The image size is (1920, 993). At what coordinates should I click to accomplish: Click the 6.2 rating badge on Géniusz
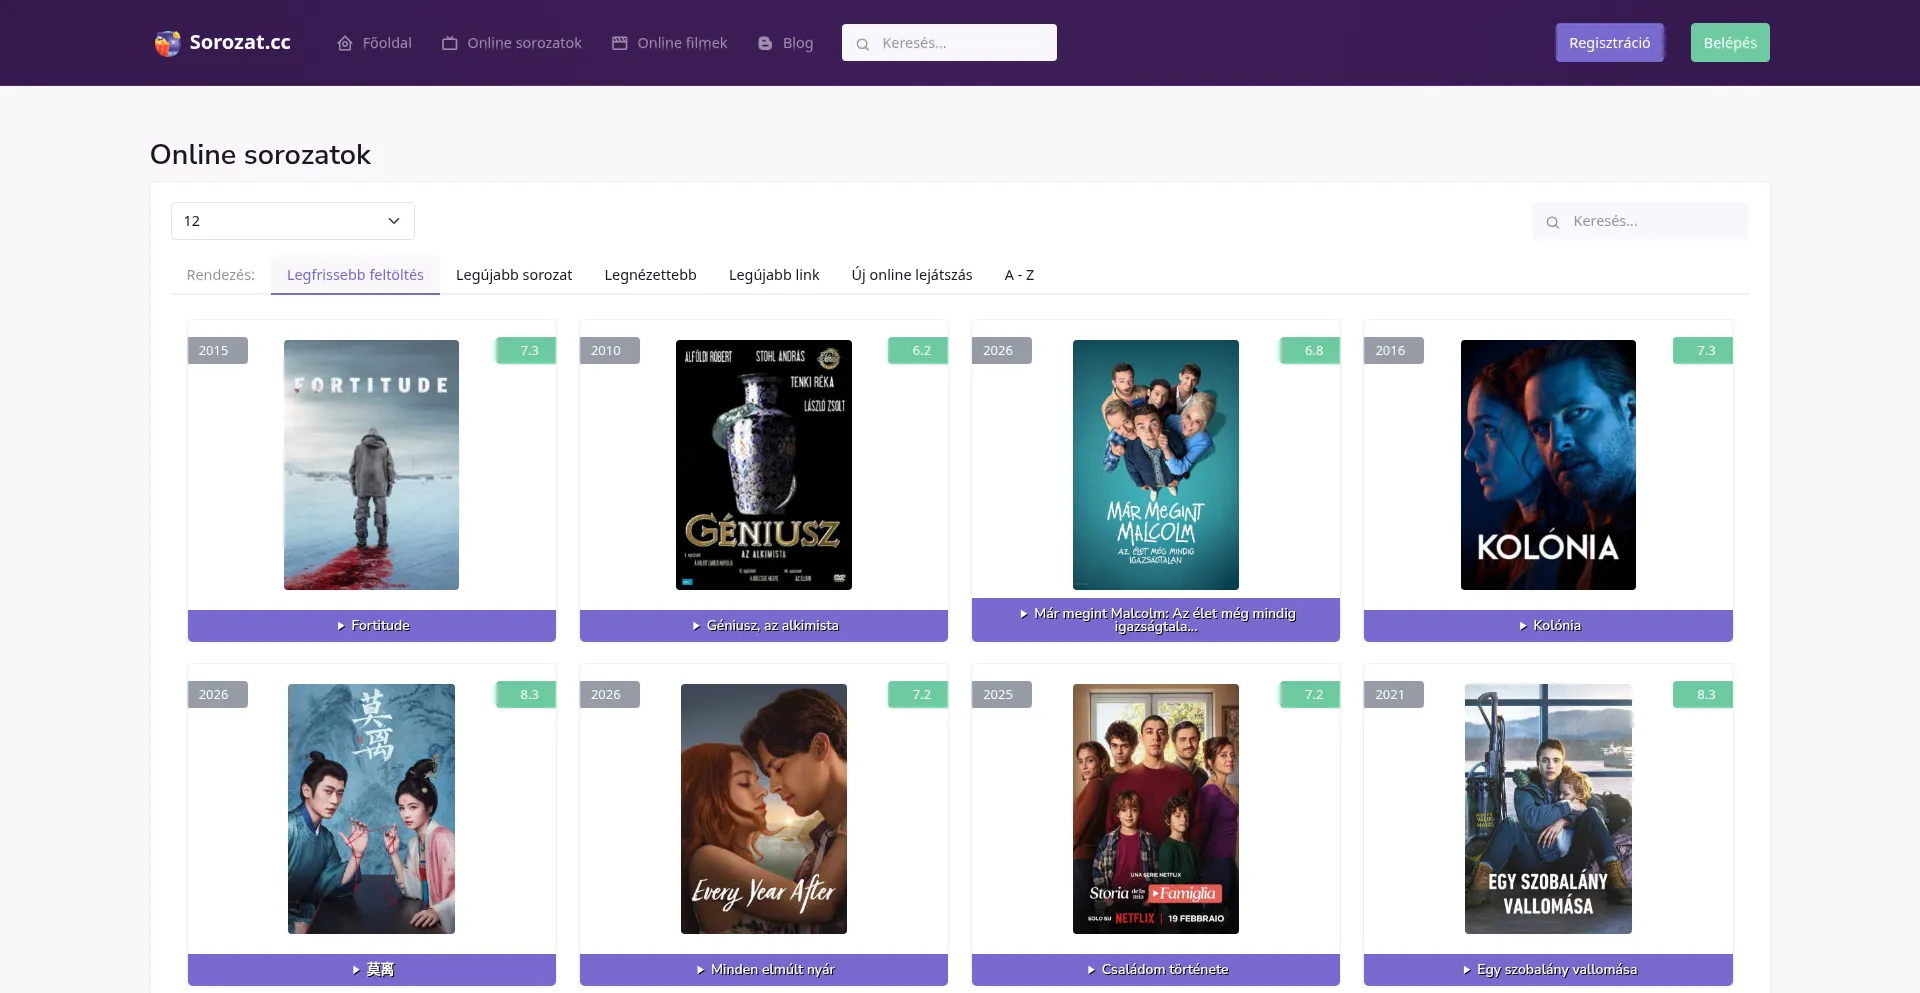(x=919, y=351)
